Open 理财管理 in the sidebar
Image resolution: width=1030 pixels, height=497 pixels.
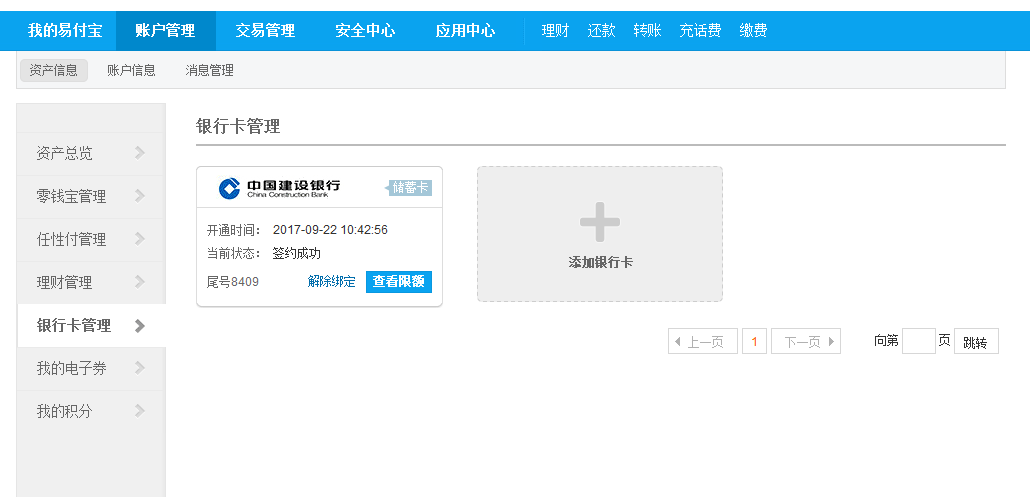(91, 282)
